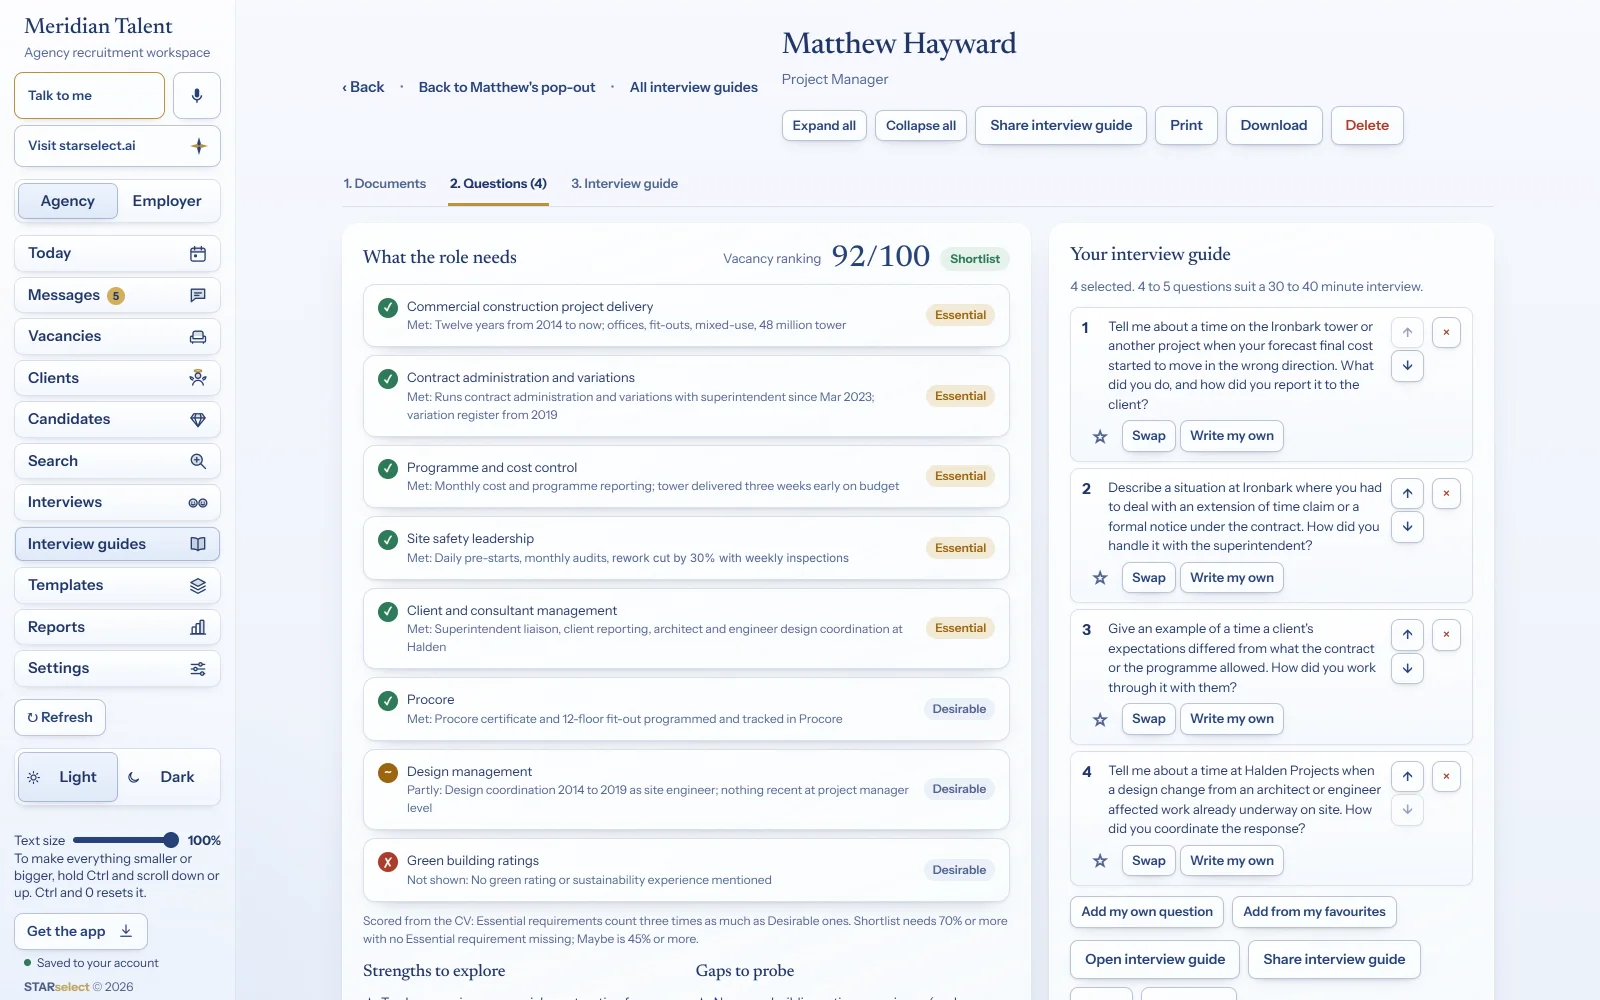
Task: Open Candidates section
Action: click(x=117, y=420)
